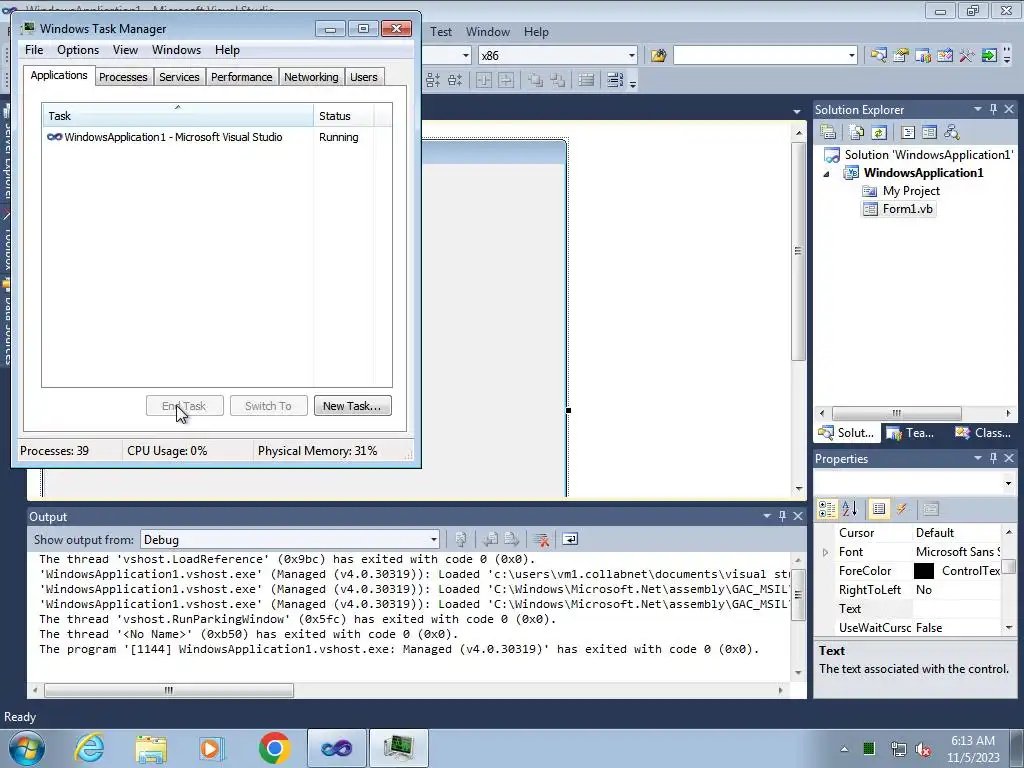Pin the Solution Explorer panel
The width and height of the screenshot is (1024, 768).
click(993, 110)
